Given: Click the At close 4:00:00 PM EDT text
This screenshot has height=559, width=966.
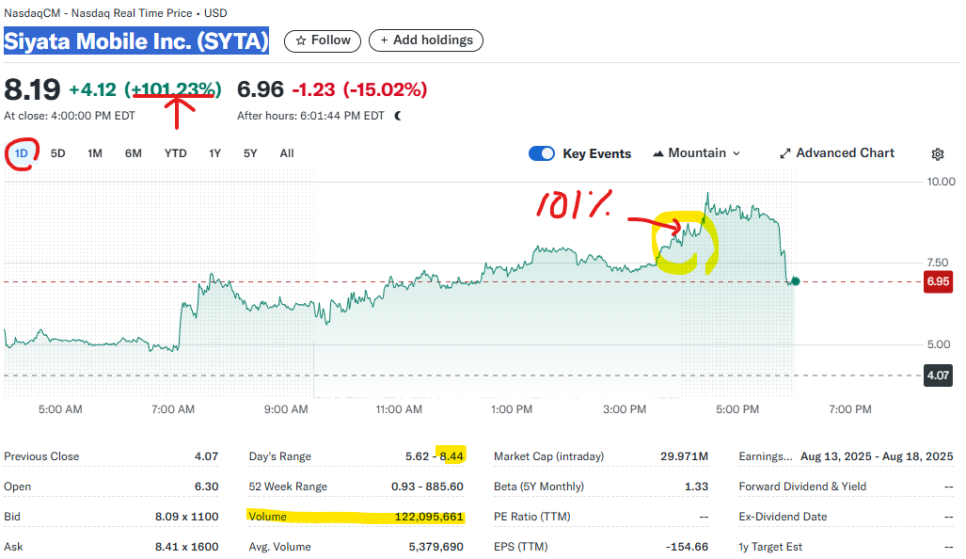Looking at the screenshot, I should click(70, 116).
